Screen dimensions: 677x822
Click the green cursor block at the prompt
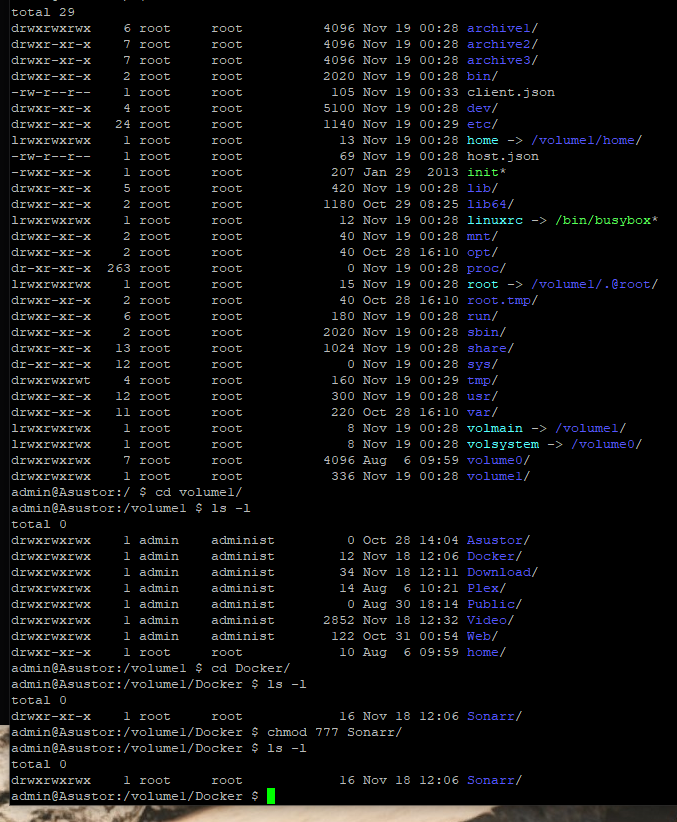coord(271,796)
